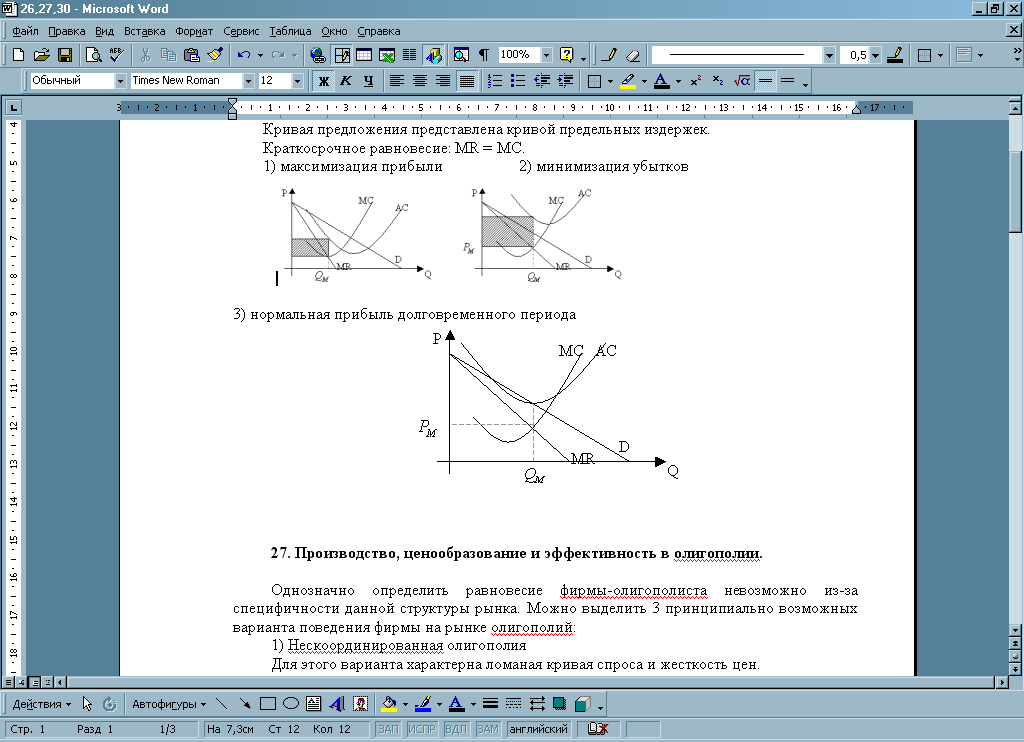1024x742 pixels.
Task: Expand the undo history arrow
Action: click(260, 55)
